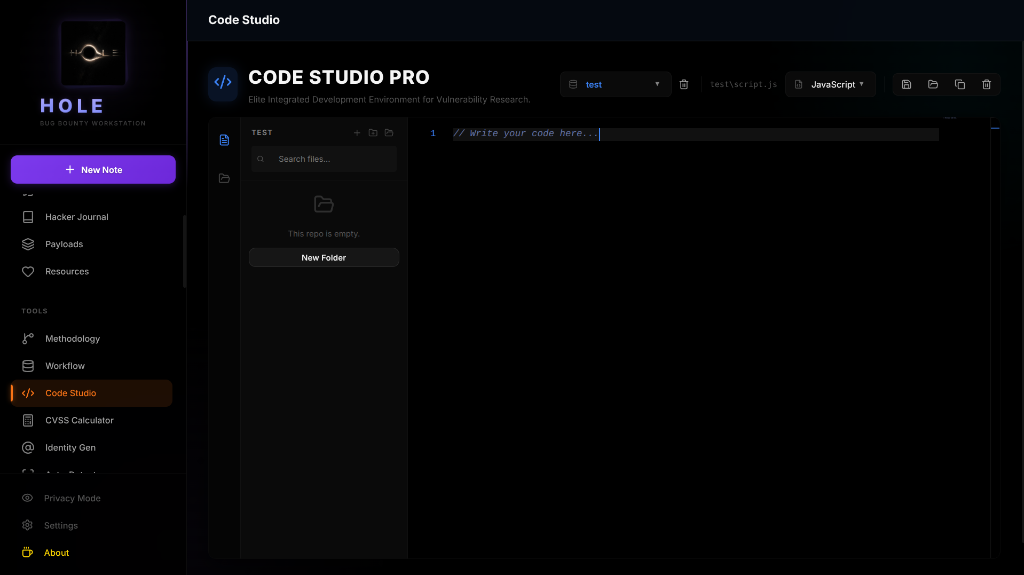Switch to the files view icon in activity bar
The height and width of the screenshot is (575, 1024).
[224, 140]
